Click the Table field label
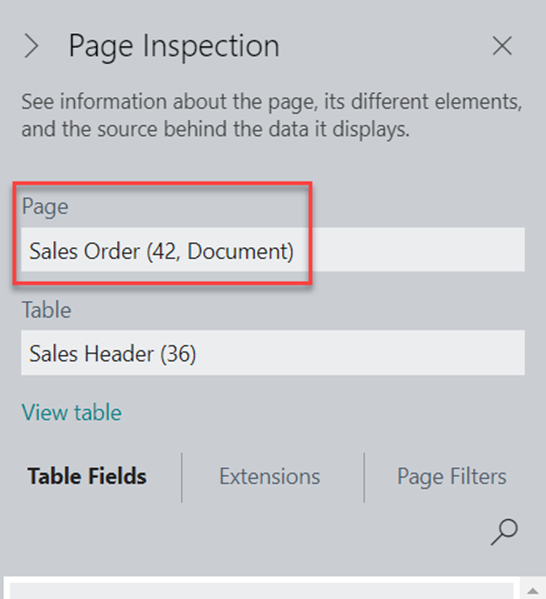Screen dimensions: 546x599 [47, 309]
